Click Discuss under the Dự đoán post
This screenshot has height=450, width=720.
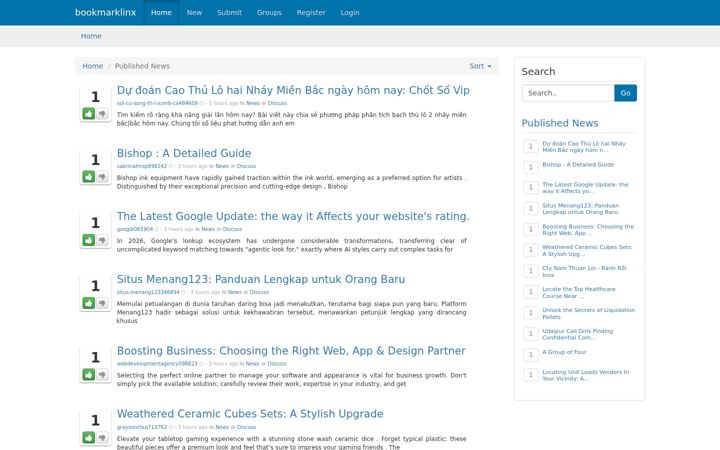[277, 103]
